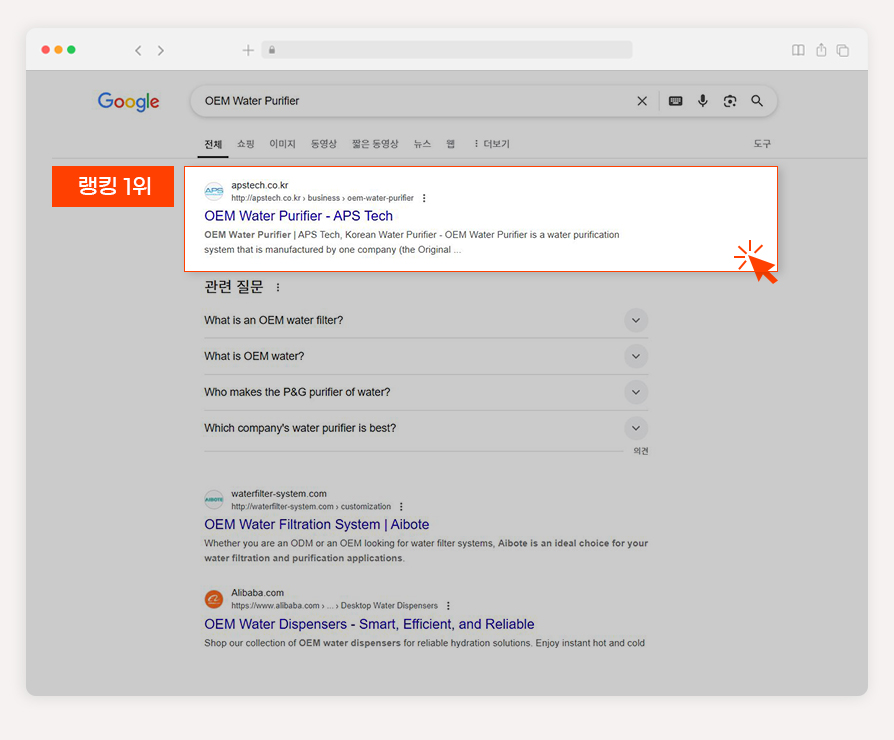Switch to the 이미지 search tab
This screenshot has width=894, height=740.
(x=282, y=144)
